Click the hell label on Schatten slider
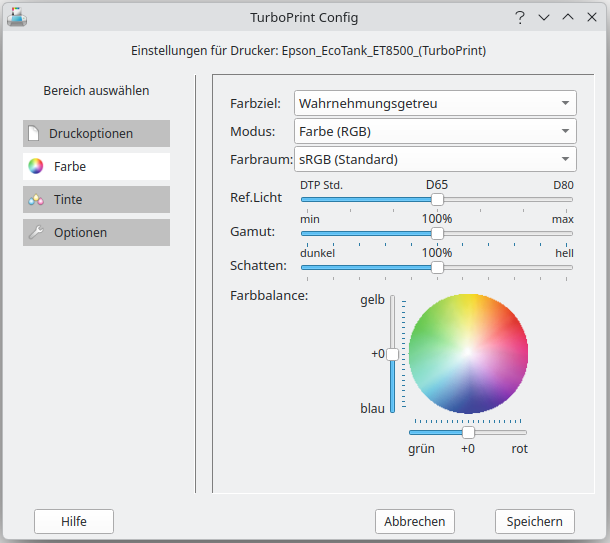610x543 pixels. 564,253
